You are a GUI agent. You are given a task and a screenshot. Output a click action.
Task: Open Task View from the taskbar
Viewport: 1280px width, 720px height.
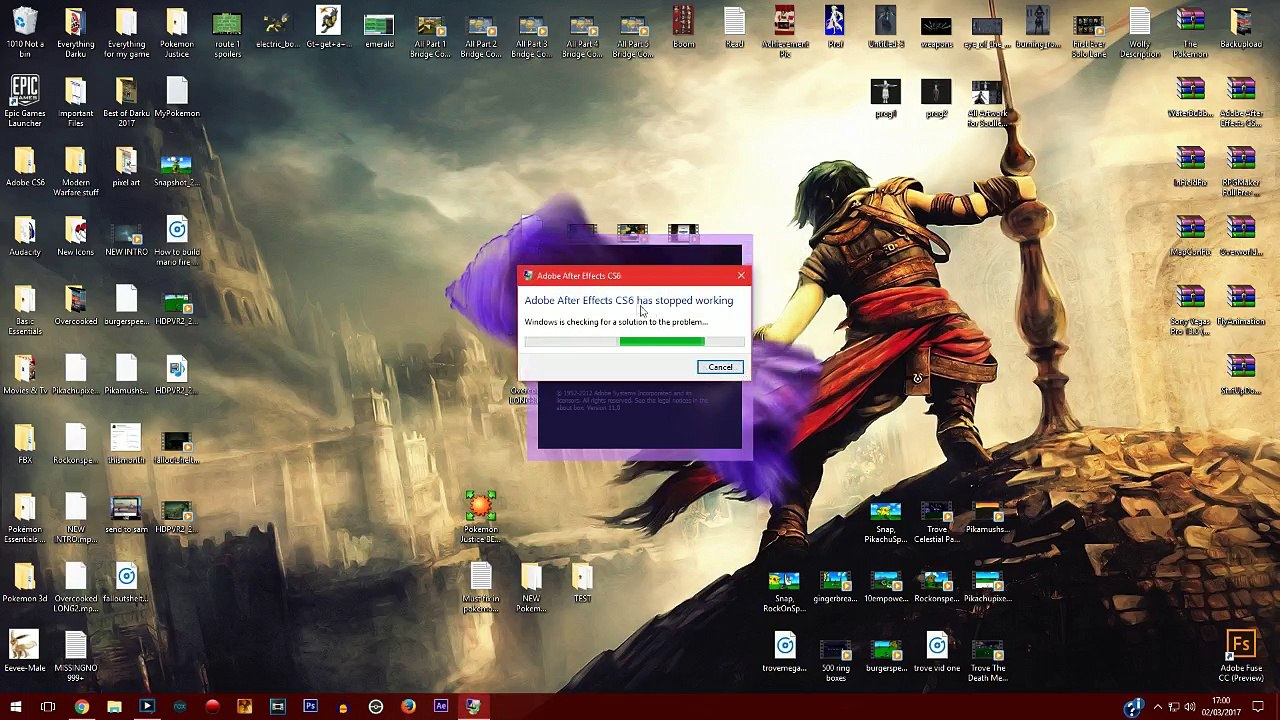pos(48,707)
